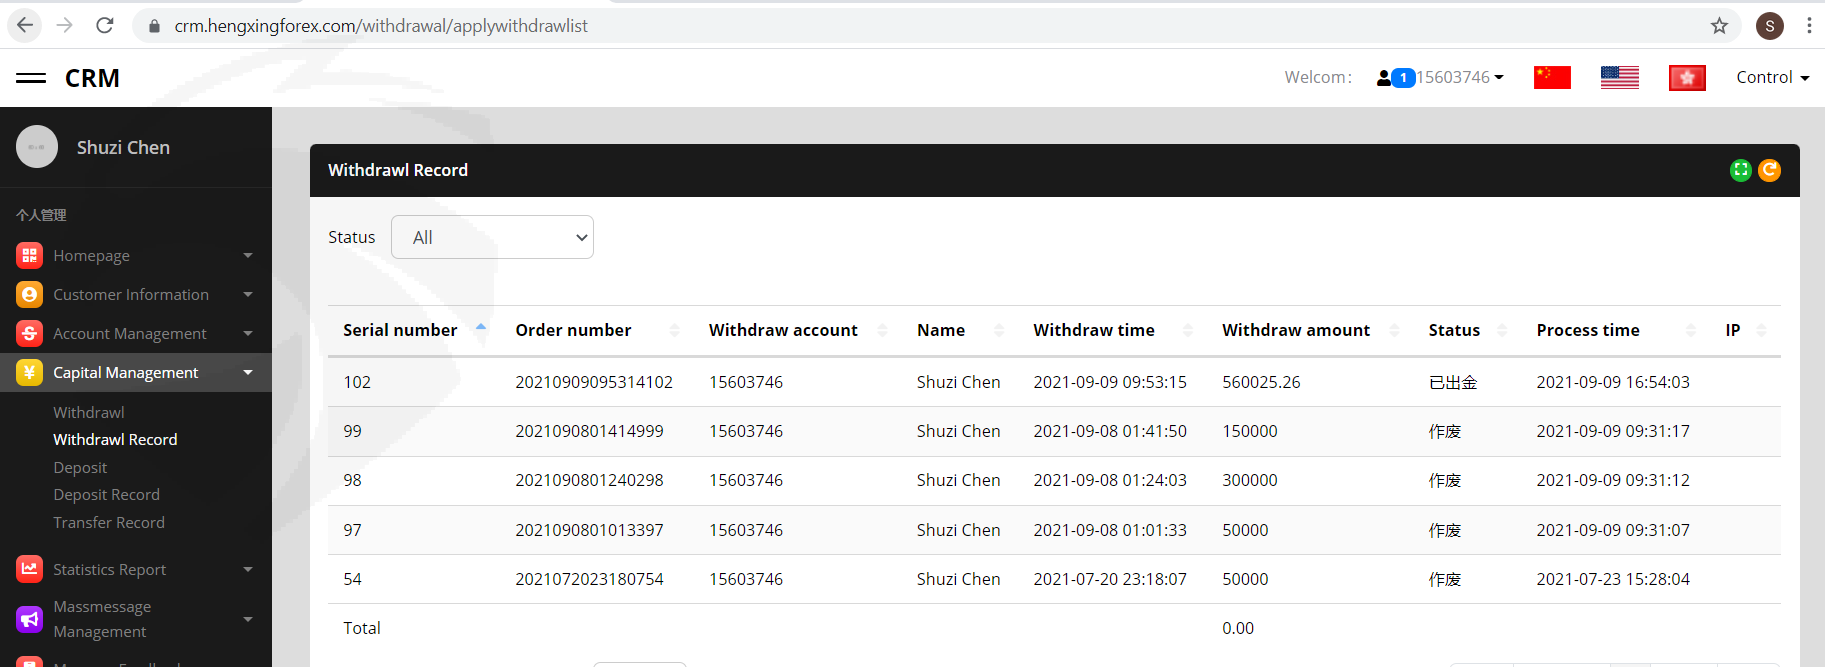Sort table by Withdraw amount column
Screen dimensions: 1825x667
[x=1296, y=330]
